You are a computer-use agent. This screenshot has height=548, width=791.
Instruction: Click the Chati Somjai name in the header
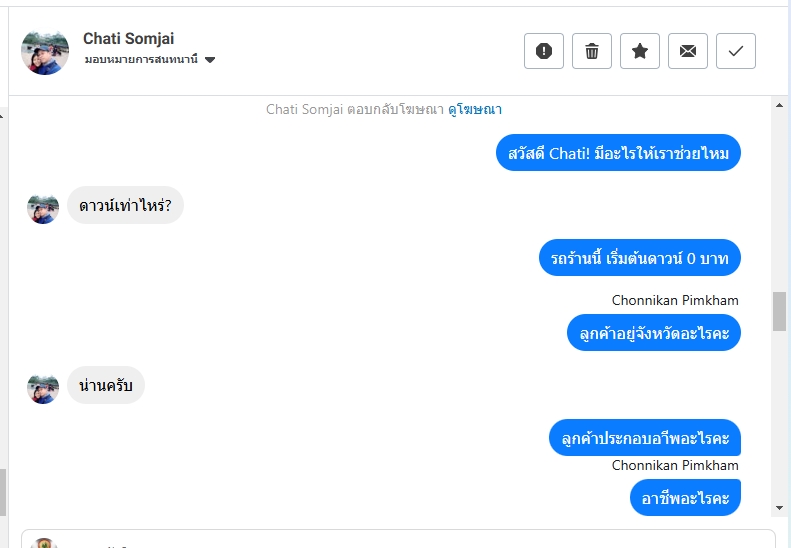click(x=128, y=39)
